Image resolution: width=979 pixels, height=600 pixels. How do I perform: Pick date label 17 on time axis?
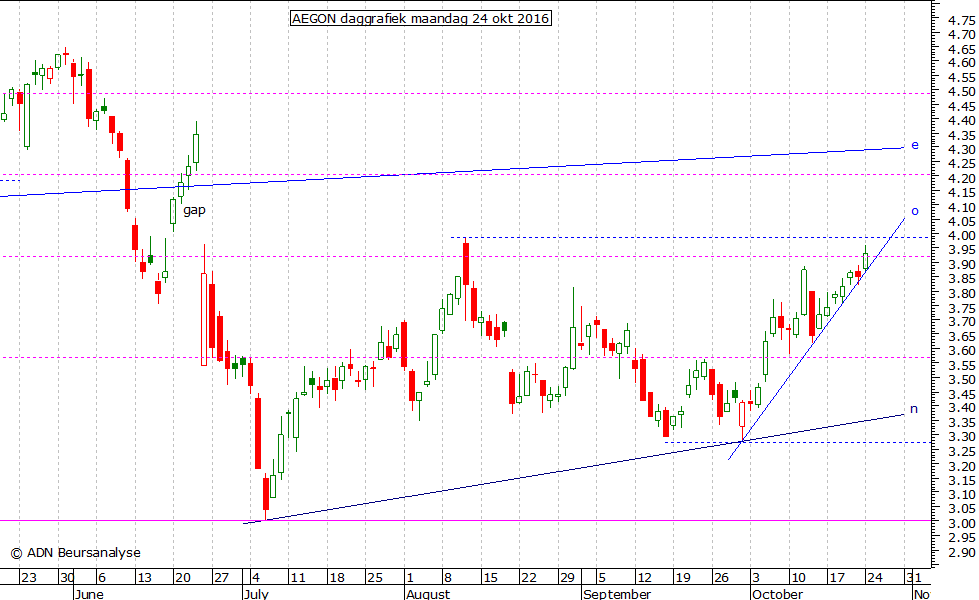[x=837, y=578]
